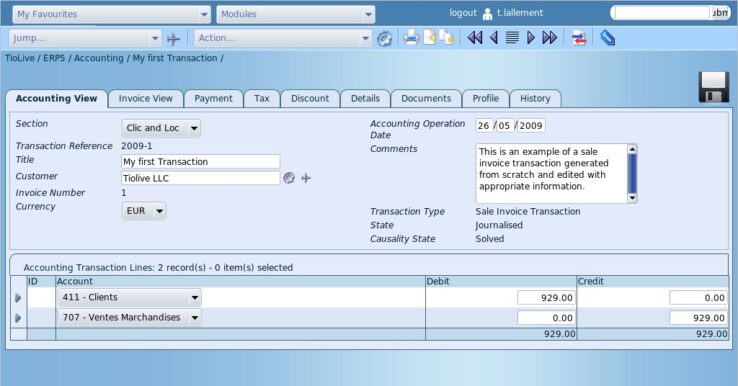This screenshot has width=738, height=386.
Task: Open the 411 - Clients account dropdown
Action: click(x=129, y=298)
